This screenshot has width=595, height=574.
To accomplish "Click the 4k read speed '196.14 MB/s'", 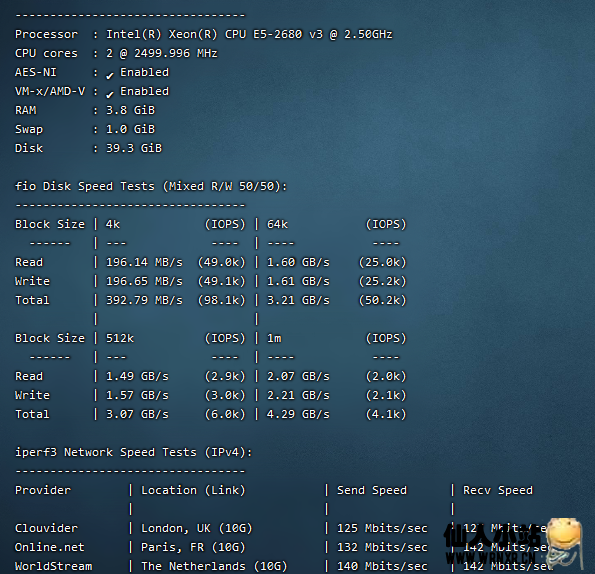I will coord(144,262).
